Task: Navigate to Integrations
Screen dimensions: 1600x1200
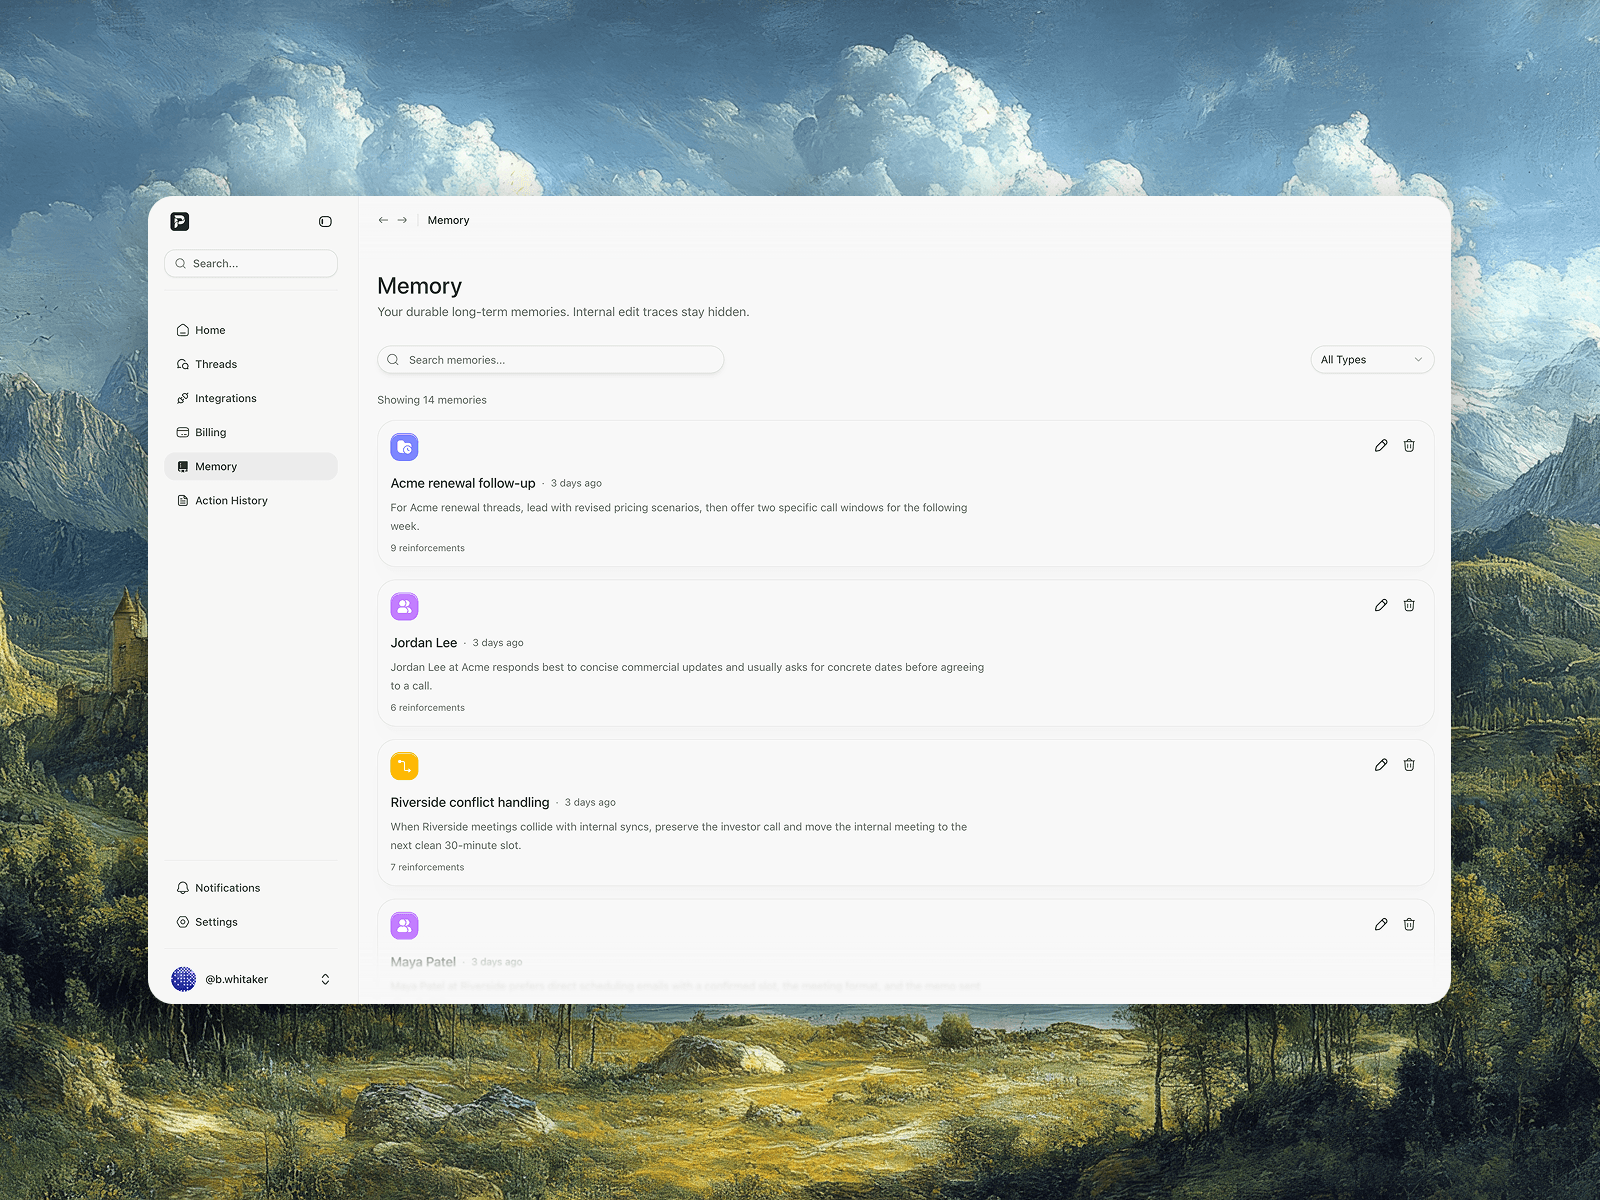Action: [251, 398]
